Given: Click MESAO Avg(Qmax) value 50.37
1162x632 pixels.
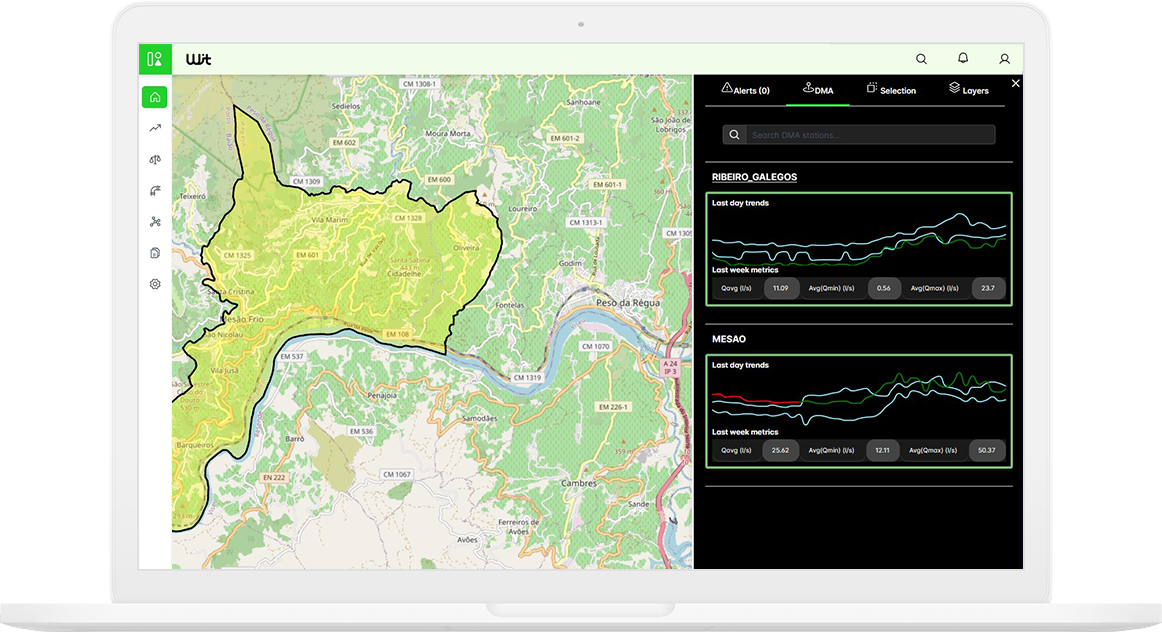Looking at the screenshot, I should [x=986, y=450].
